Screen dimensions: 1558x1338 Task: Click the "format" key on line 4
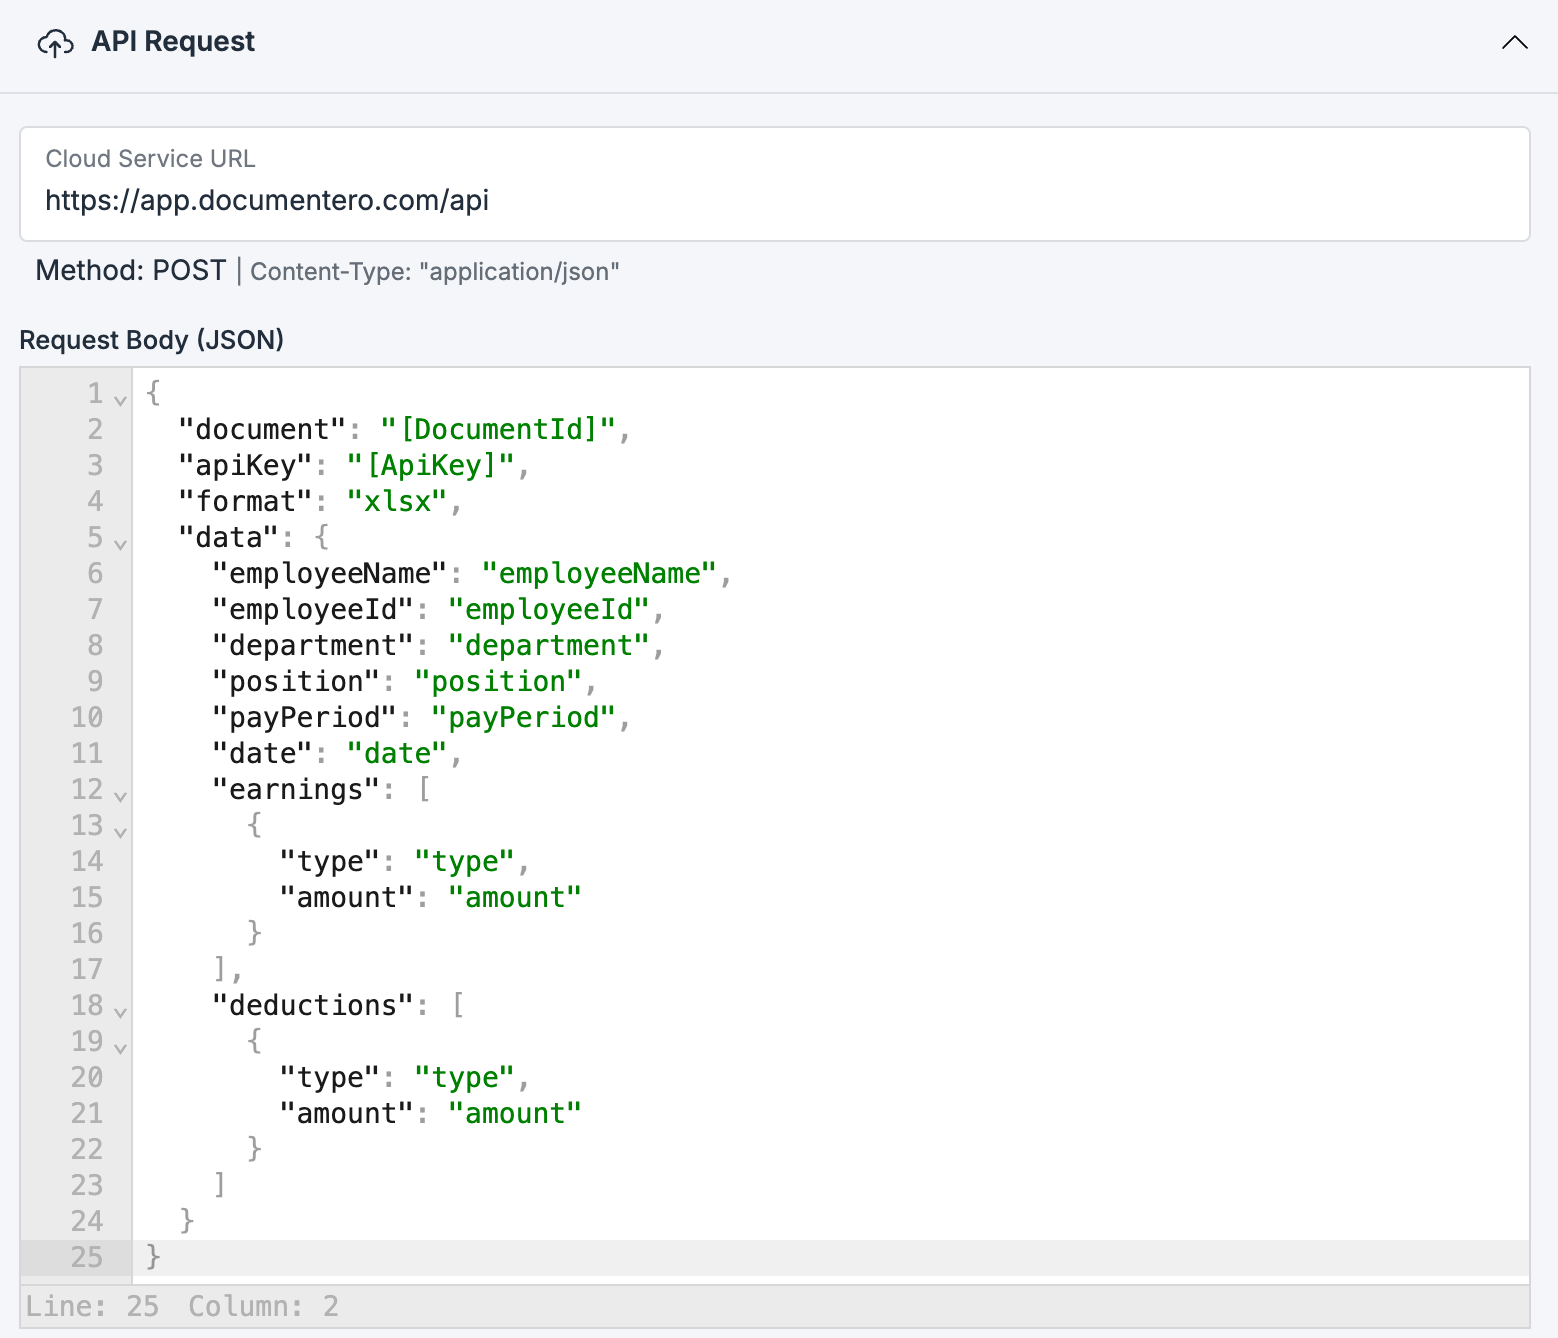245,501
